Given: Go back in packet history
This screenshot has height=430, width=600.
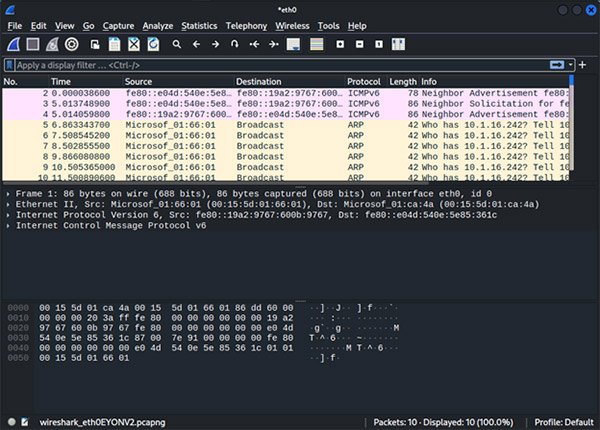Looking at the screenshot, I should (x=196, y=45).
